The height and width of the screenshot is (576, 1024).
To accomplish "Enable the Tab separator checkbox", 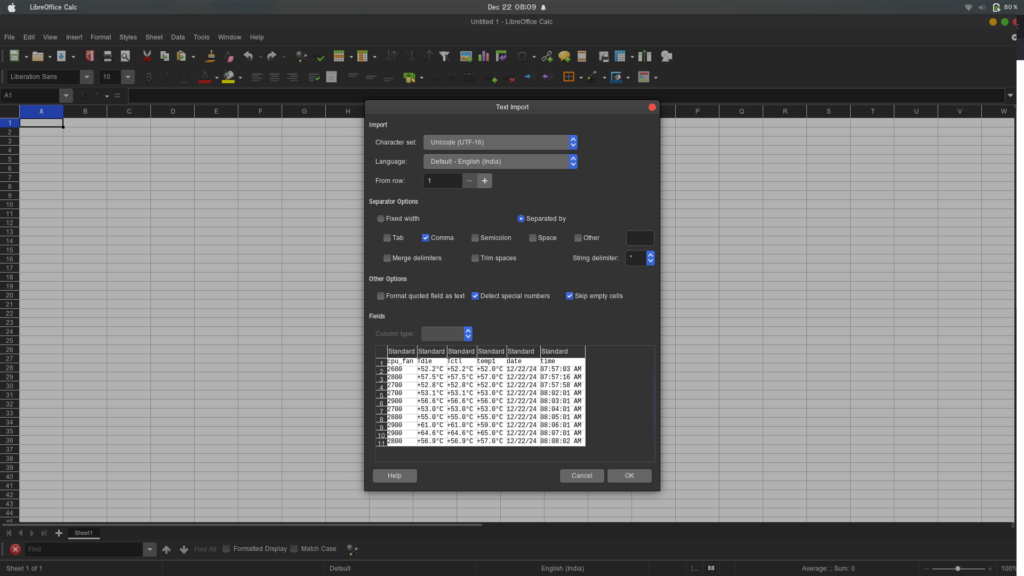I will tap(387, 238).
